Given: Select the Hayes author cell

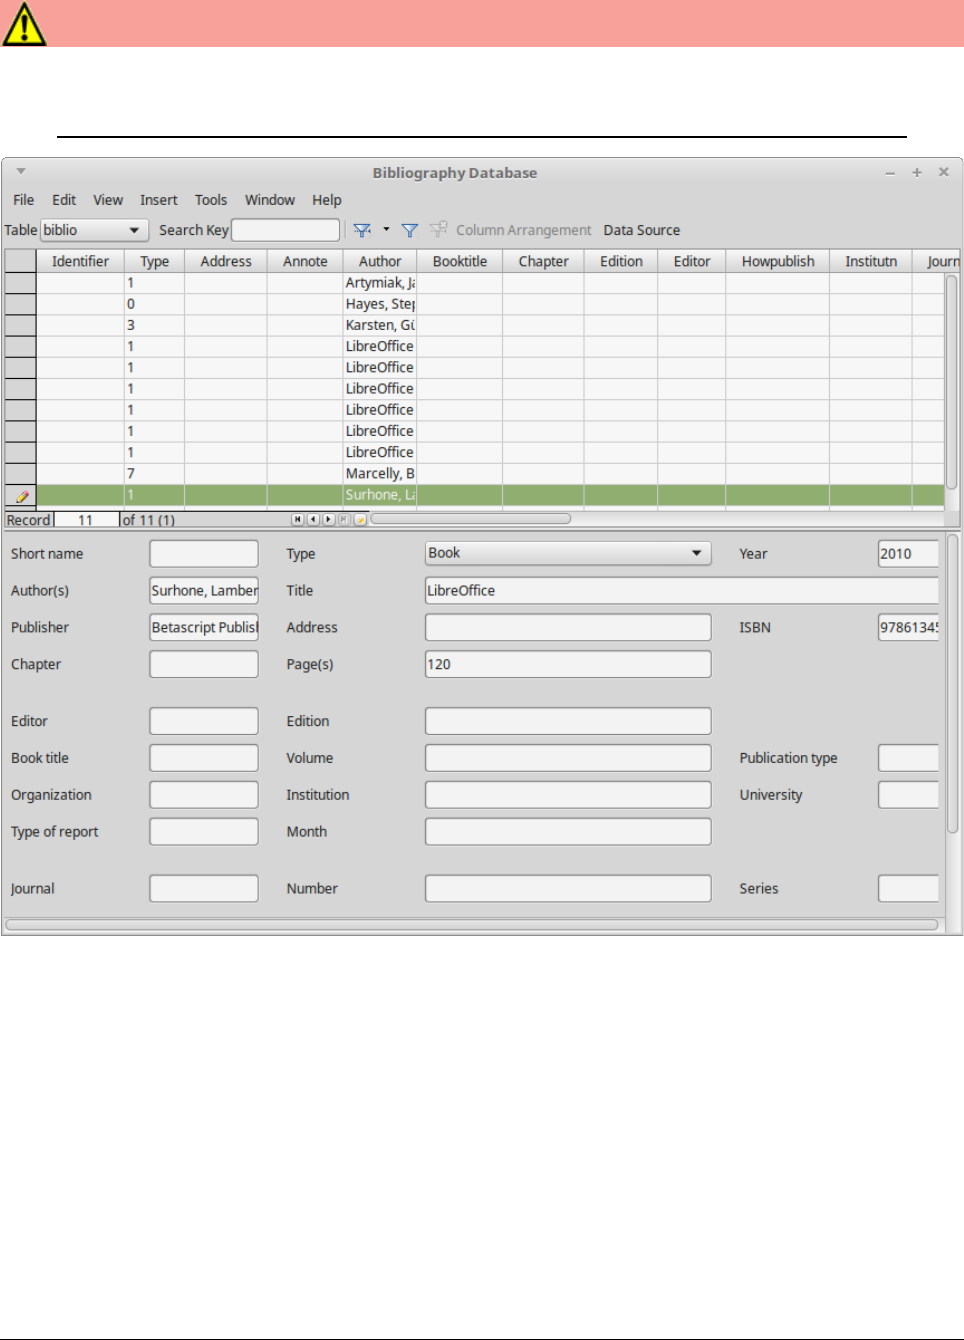Looking at the screenshot, I should click(380, 304).
